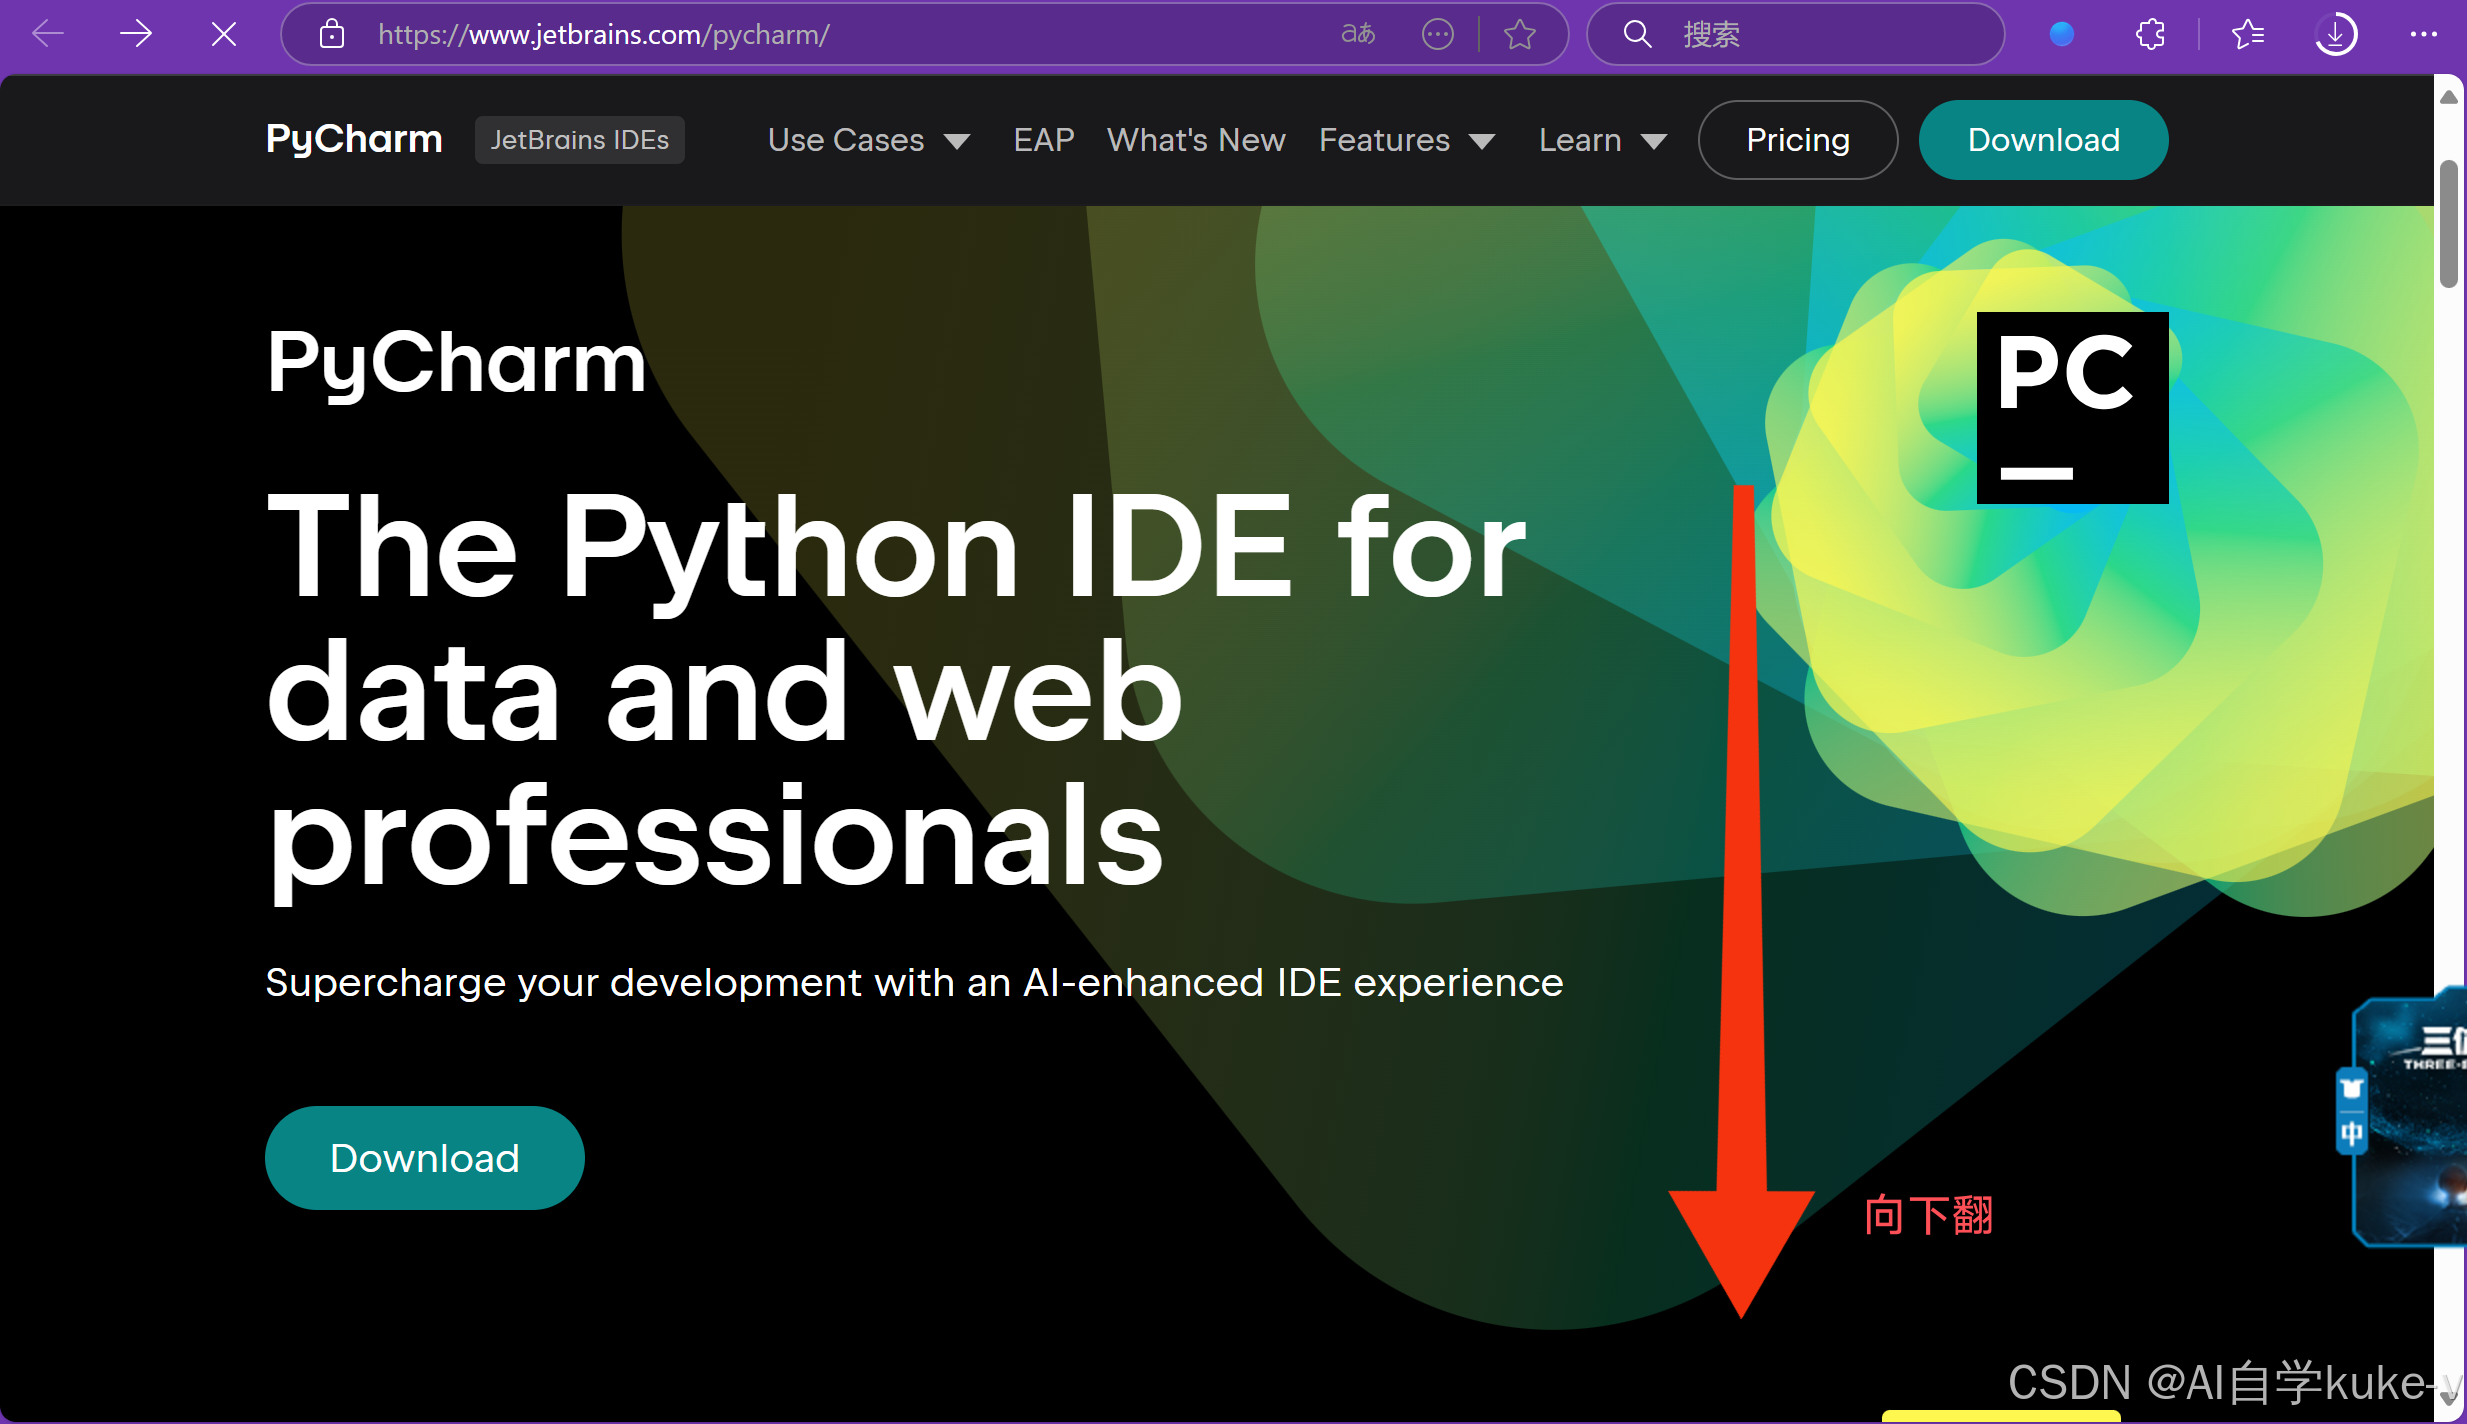This screenshot has height=1424, width=2467.
Task: Click the JetBrains IDEs badge link
Action: 579,140
